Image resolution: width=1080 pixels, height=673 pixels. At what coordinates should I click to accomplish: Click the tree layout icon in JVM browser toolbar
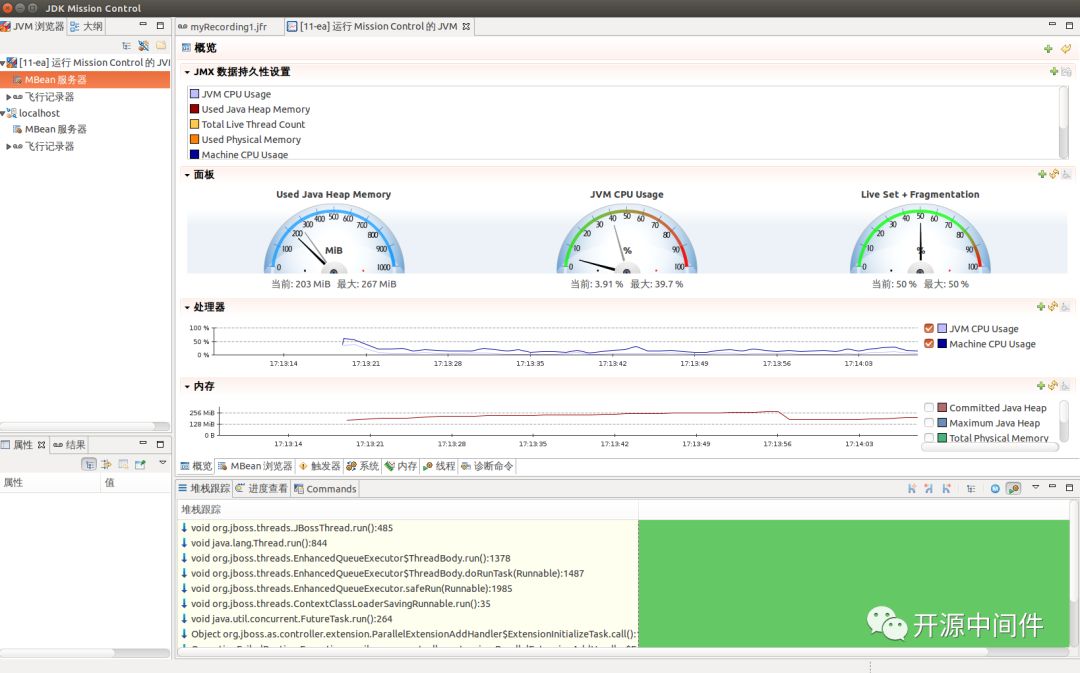[x=126, y=46]
